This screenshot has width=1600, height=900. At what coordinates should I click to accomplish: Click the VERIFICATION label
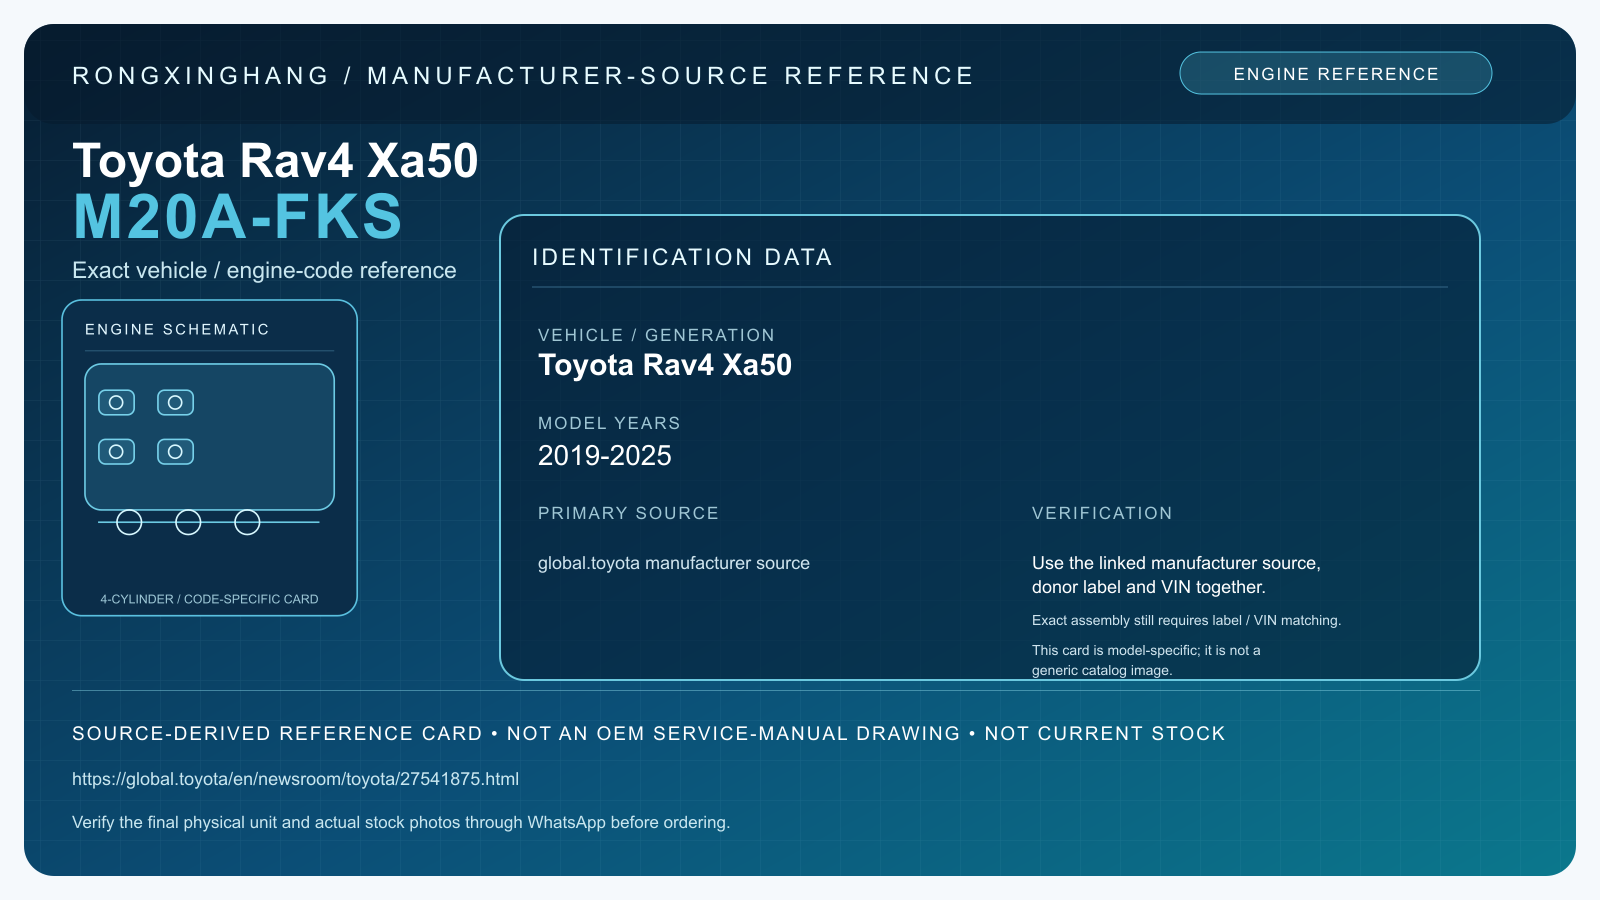1102,513
